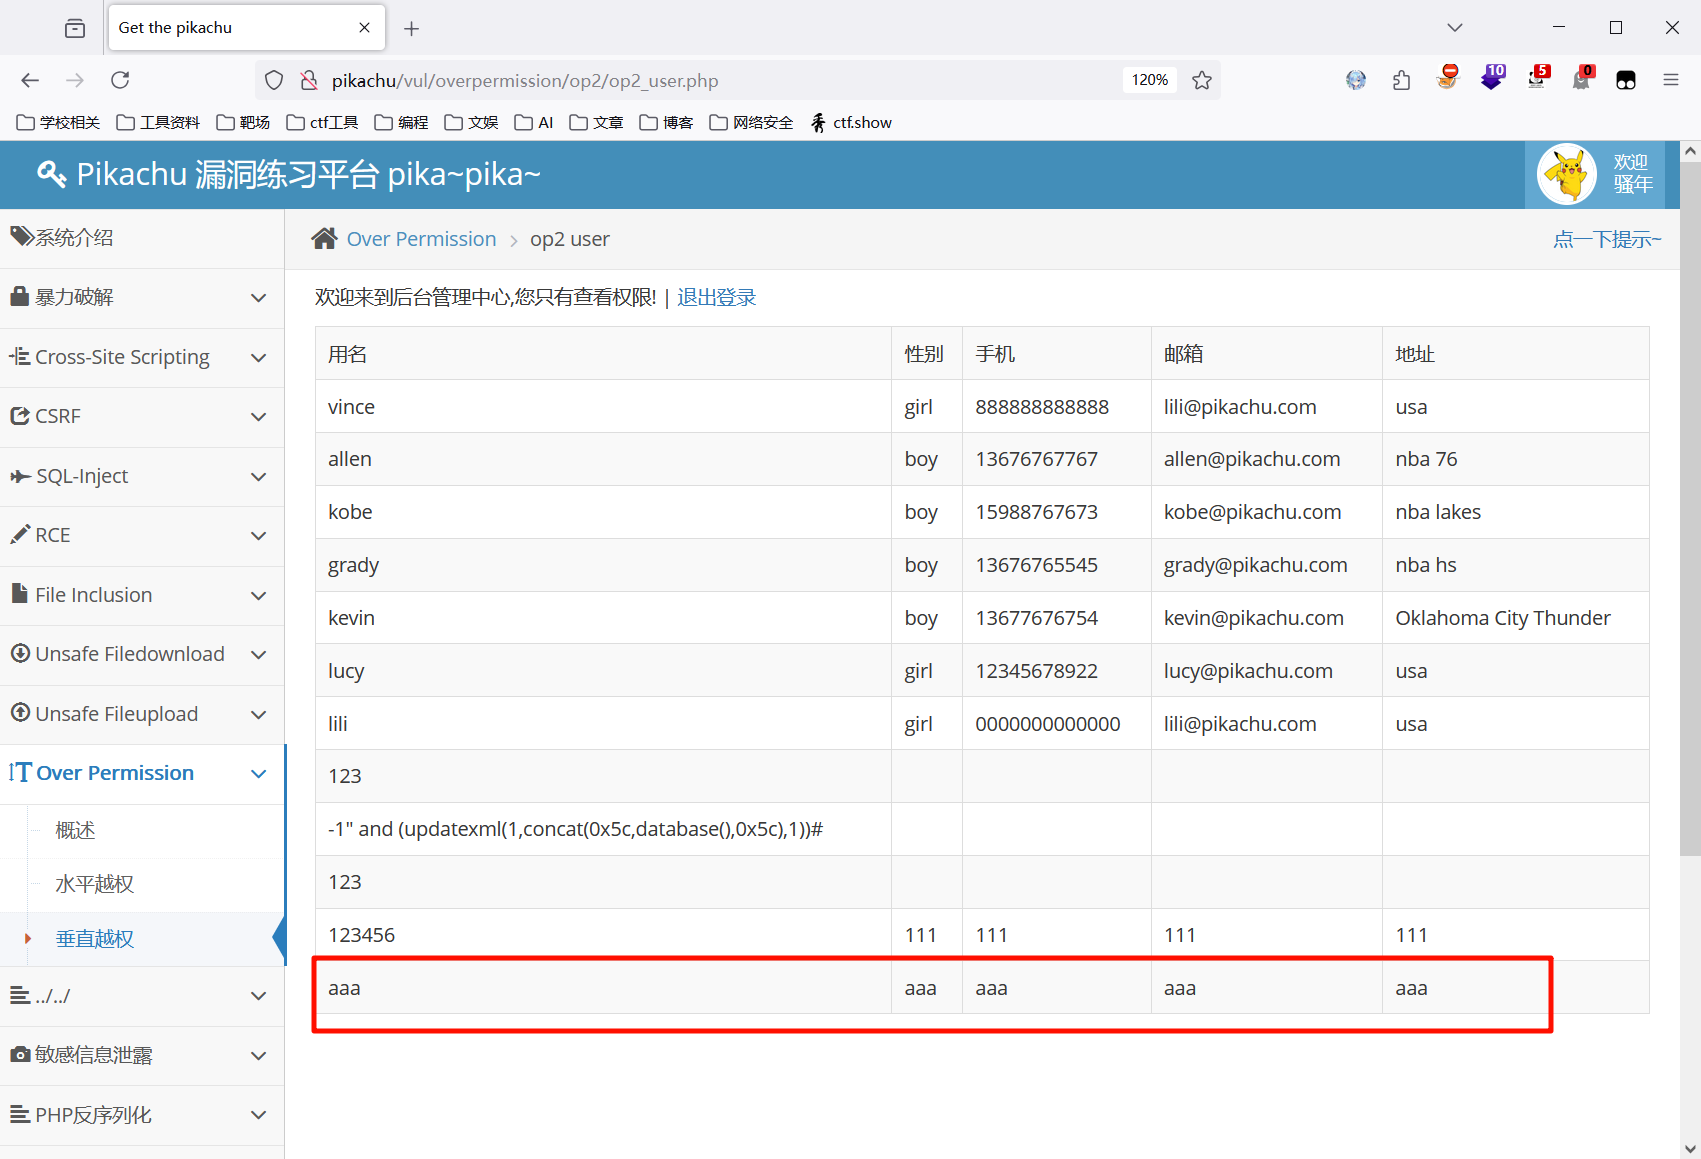Click the vertical page scrollbar
Viewport: 1701px width, 1159px height.
click(1690, 510)
